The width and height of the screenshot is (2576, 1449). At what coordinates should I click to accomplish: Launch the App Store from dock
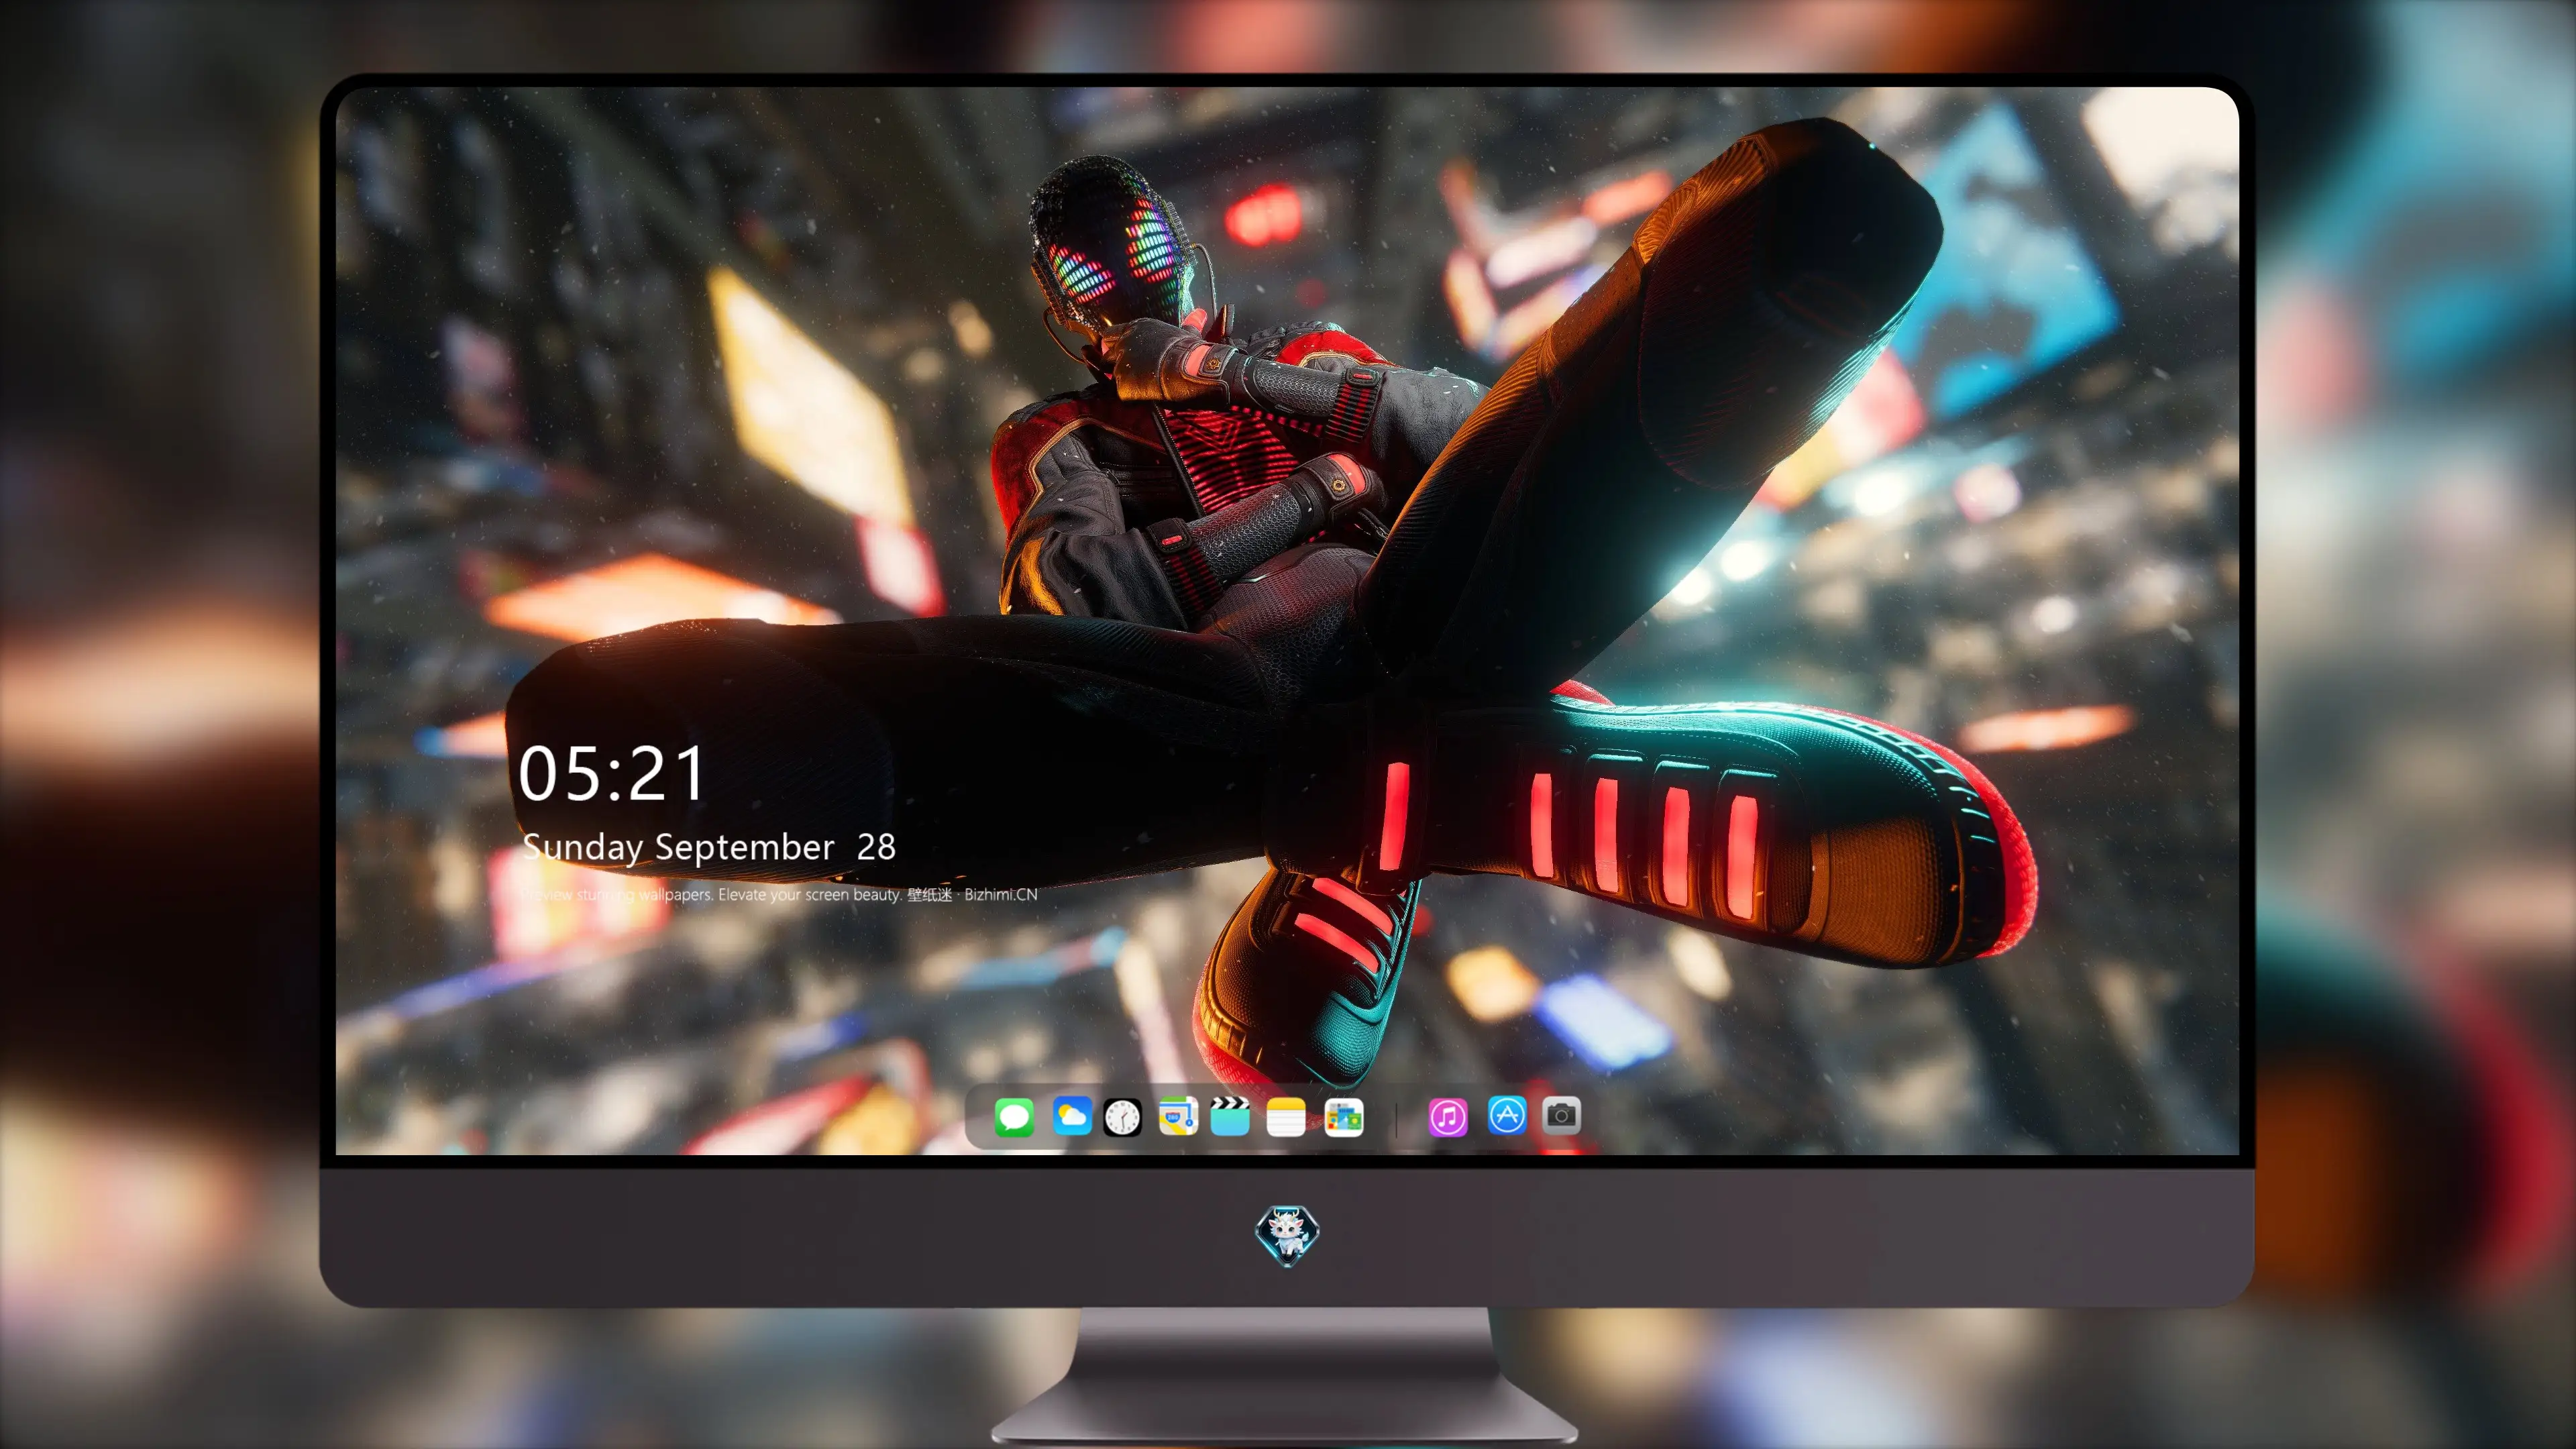pos(1507,1115)
